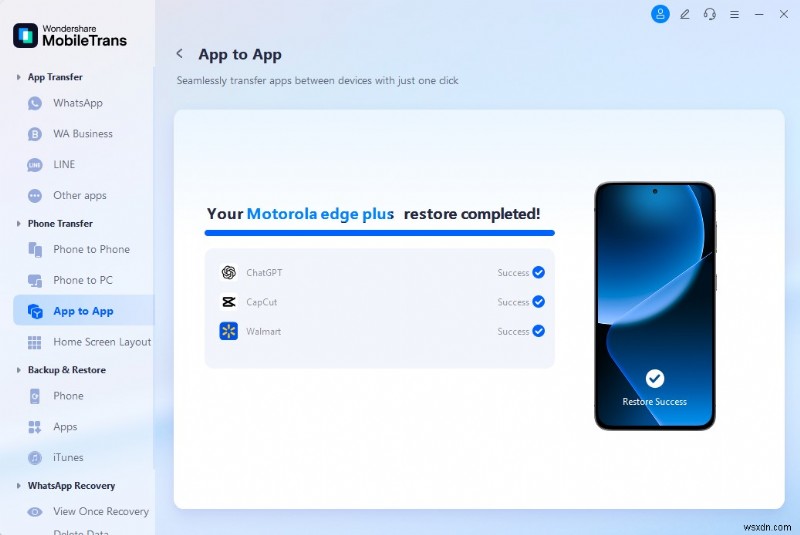Click the ChatGPT app name
Image resolution: width=800 pixels, height=535 pixels.
tap(264, 273)
